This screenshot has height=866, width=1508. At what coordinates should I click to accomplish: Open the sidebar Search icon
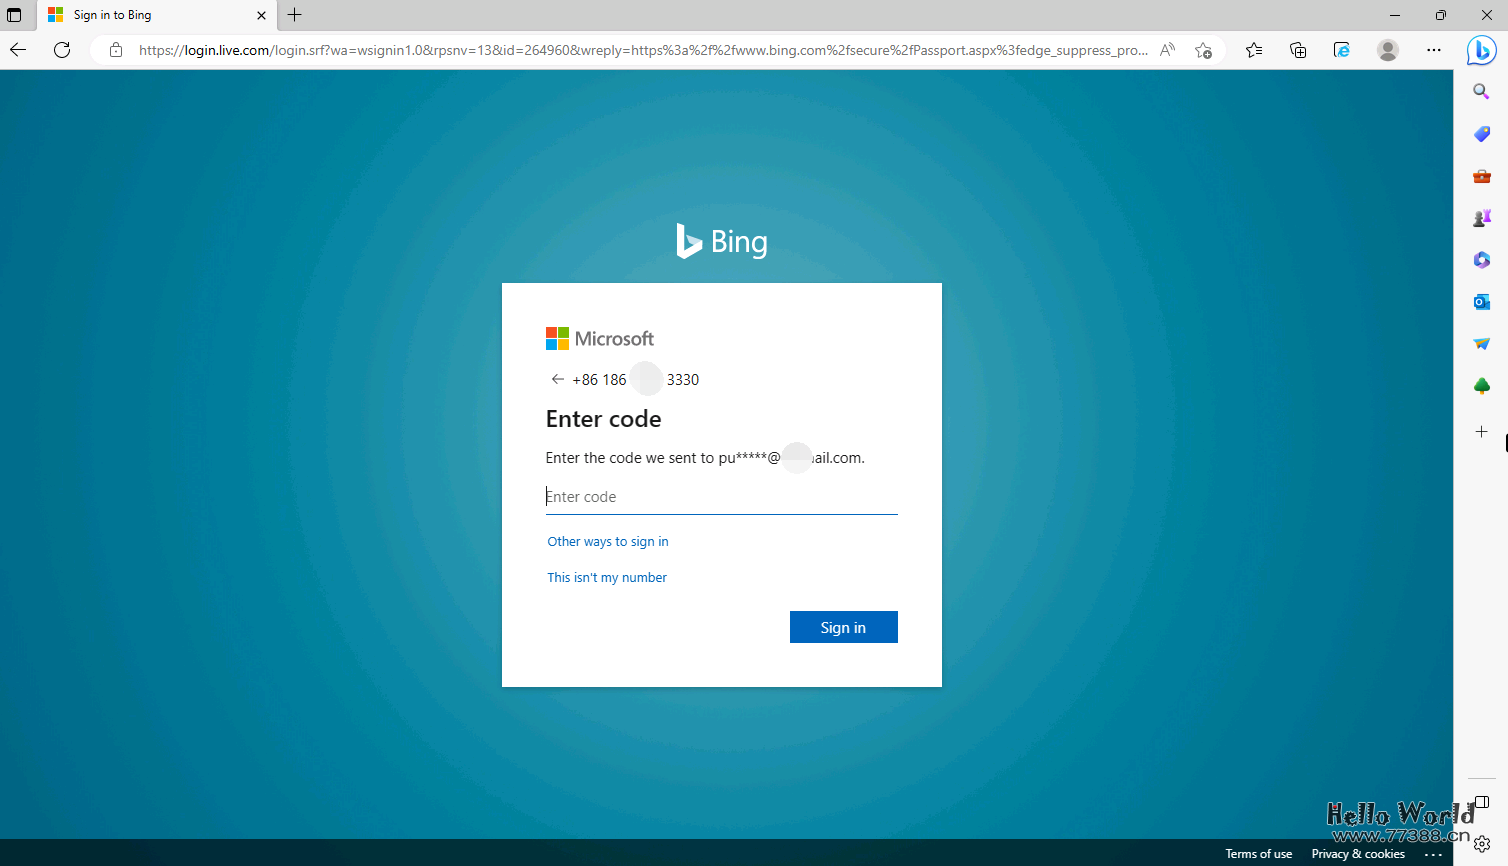tap(1481, 92)
